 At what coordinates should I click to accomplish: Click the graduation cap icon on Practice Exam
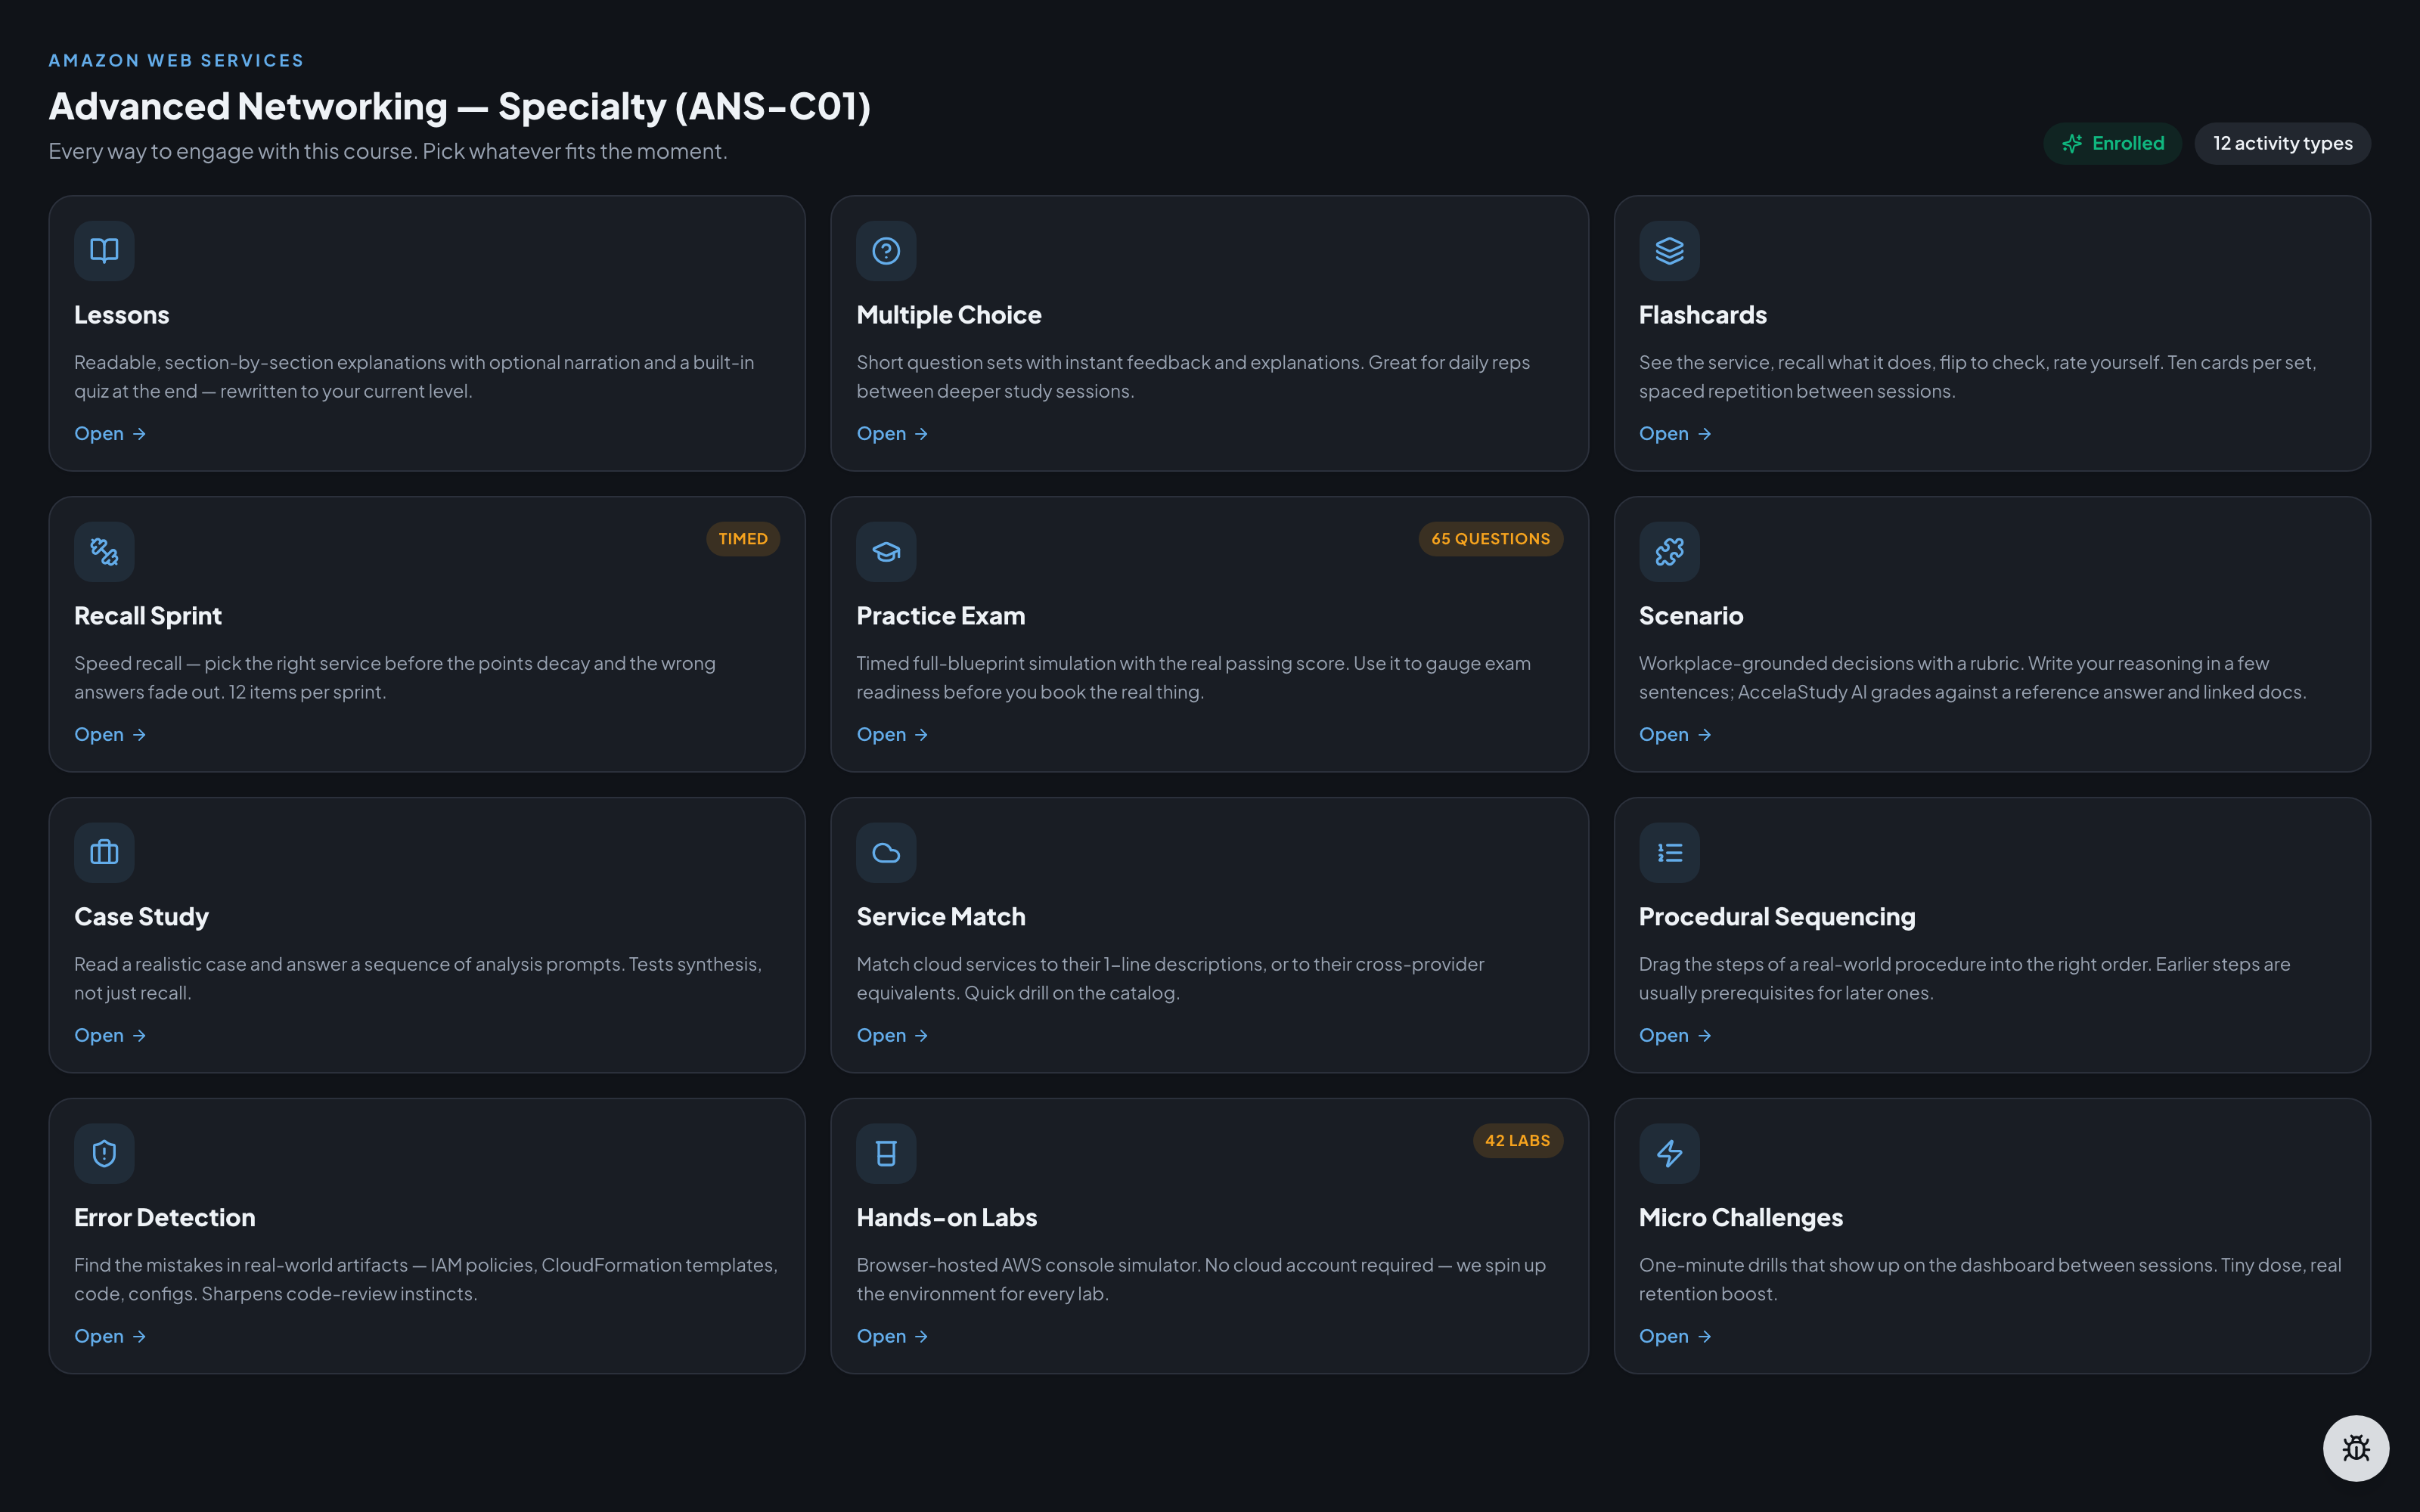coord(886,551)
